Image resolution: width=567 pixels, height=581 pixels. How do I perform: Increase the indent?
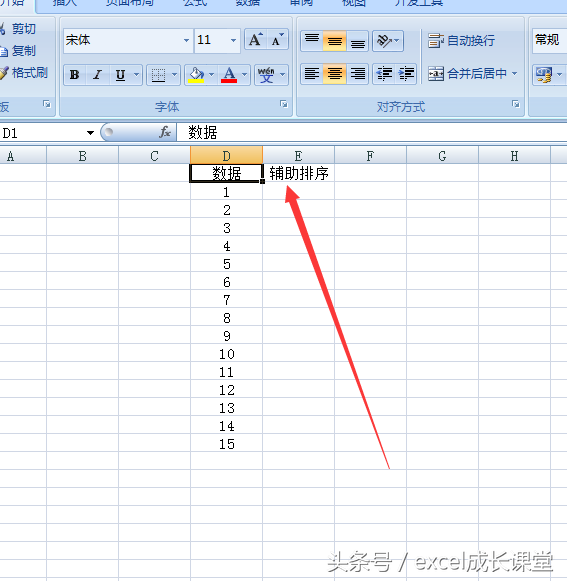406,73
